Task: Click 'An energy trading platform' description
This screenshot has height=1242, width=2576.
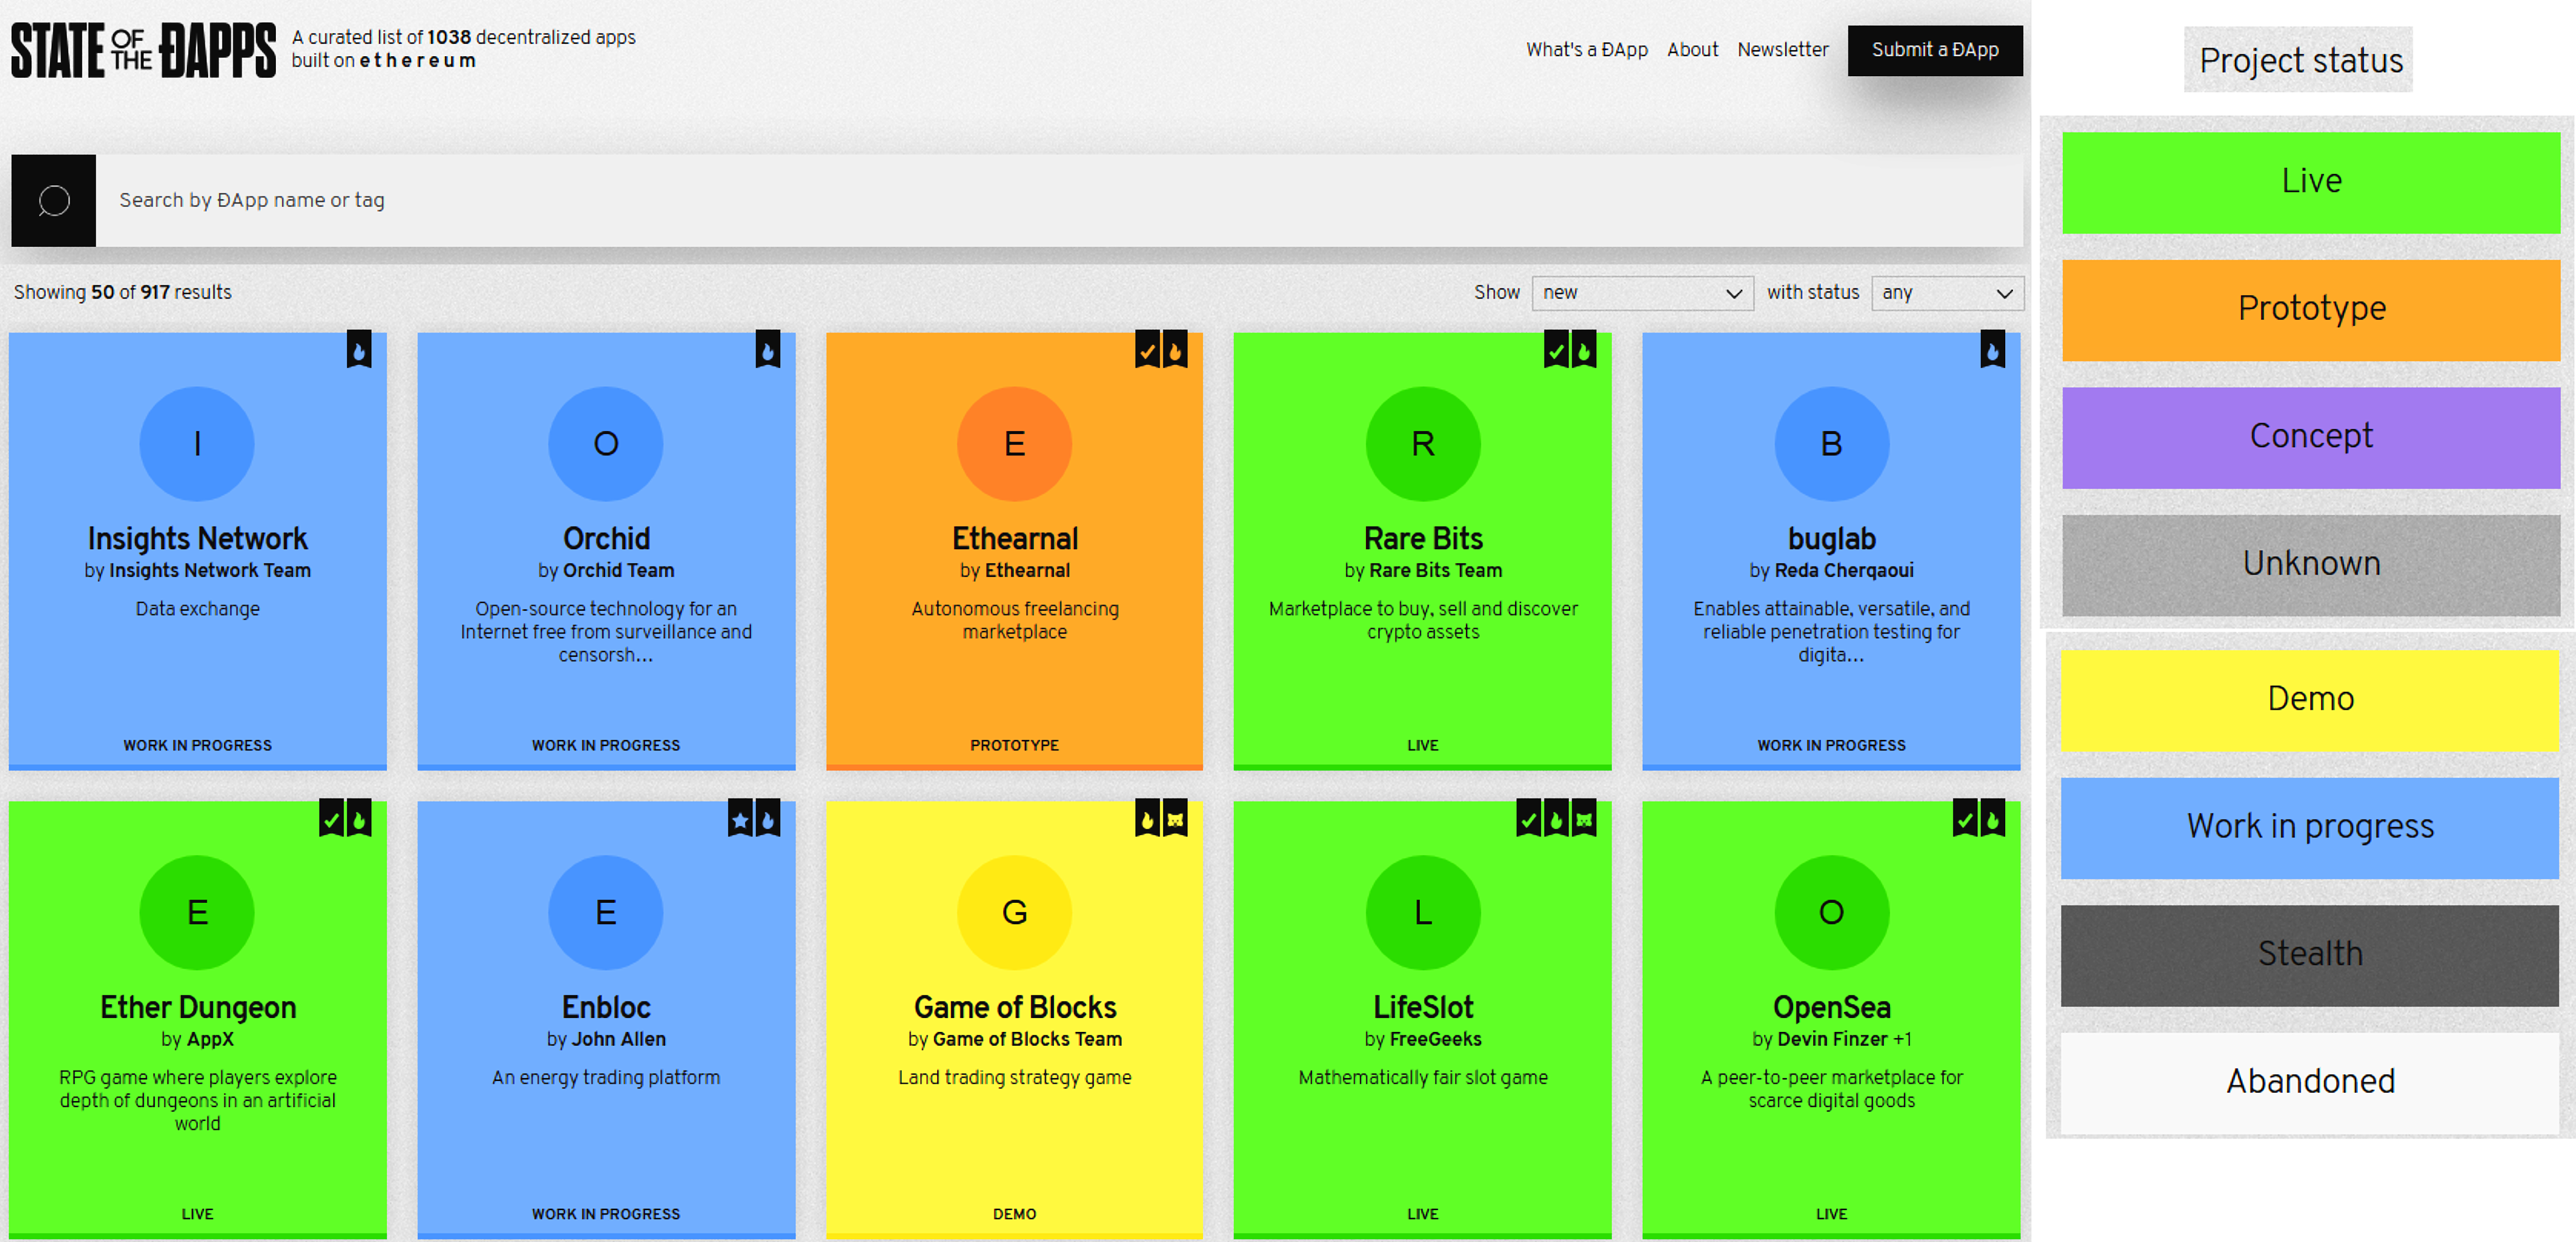Action: 606,1077
